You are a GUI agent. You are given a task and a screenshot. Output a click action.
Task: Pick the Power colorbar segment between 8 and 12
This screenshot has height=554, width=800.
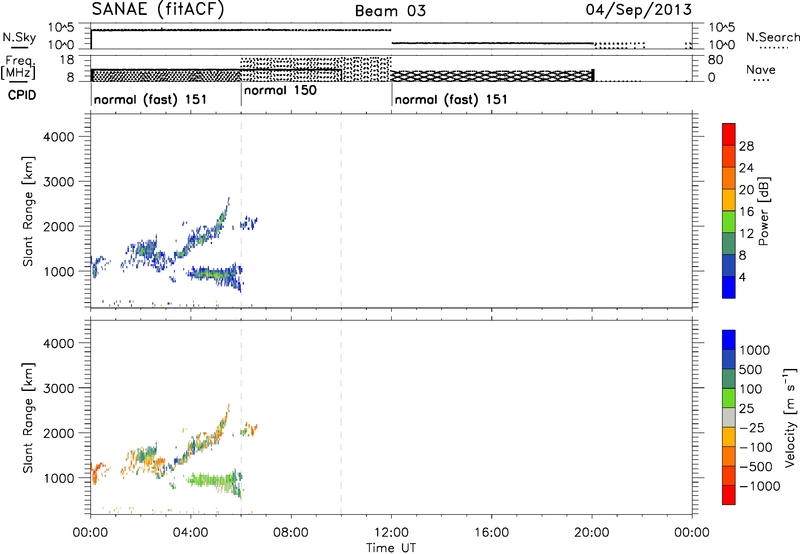[729, 243]
